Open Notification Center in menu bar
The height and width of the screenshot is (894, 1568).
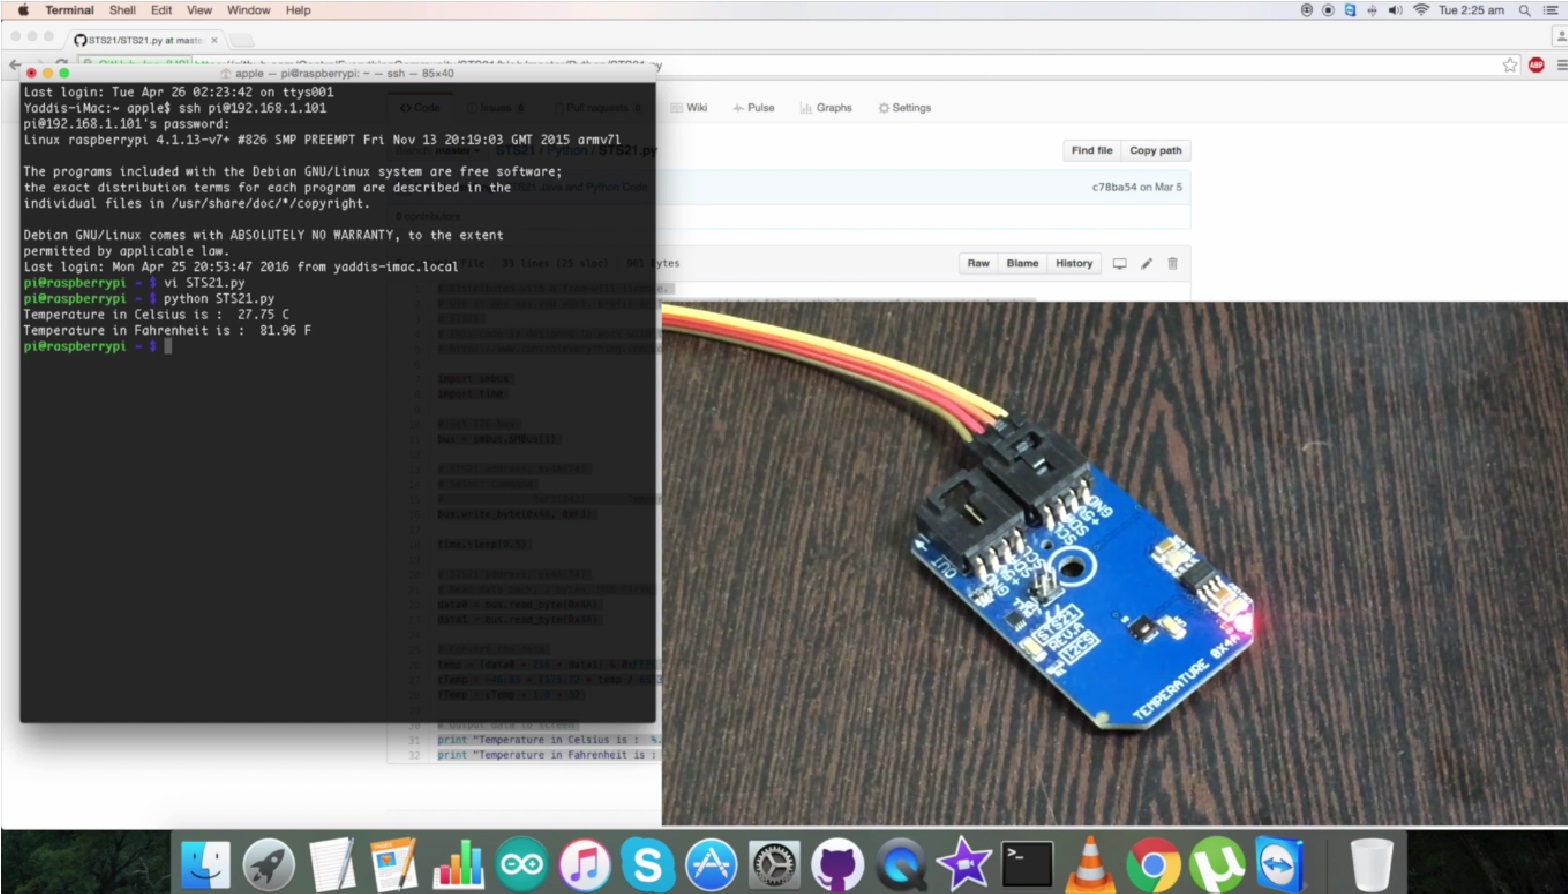click(x=1551, y=10)
